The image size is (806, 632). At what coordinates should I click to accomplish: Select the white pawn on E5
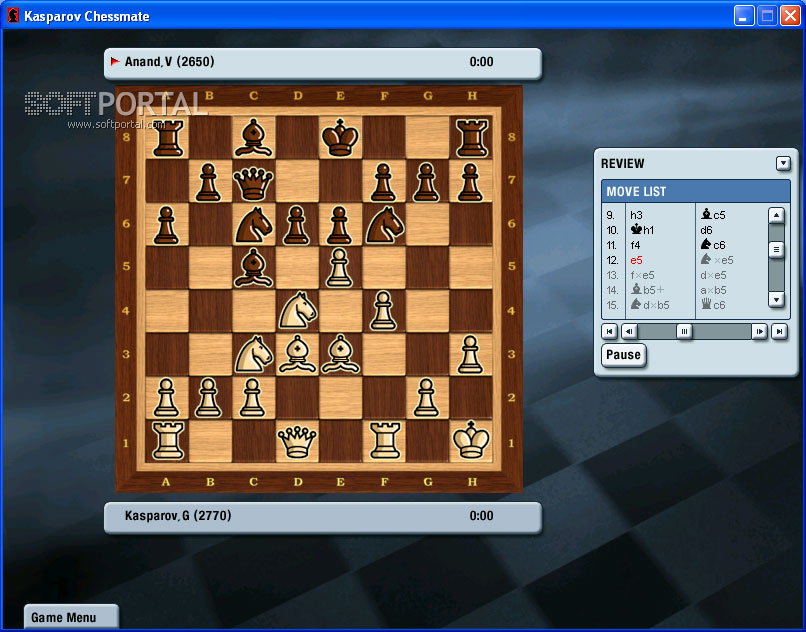[340, 267]
